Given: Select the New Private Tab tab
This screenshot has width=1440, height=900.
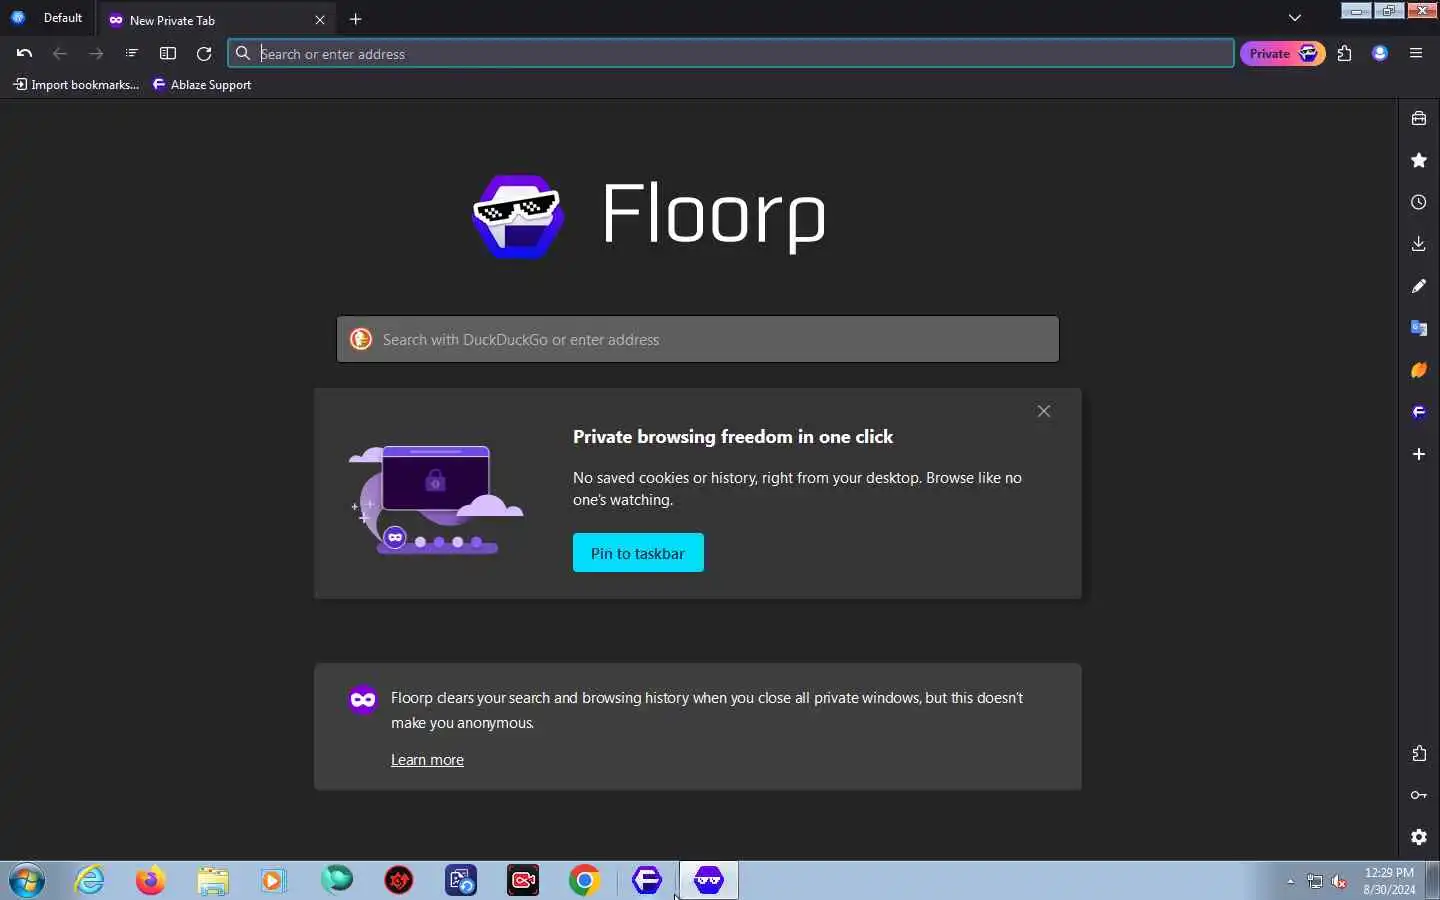Looking at the screenshot, I should click(218, 20).
